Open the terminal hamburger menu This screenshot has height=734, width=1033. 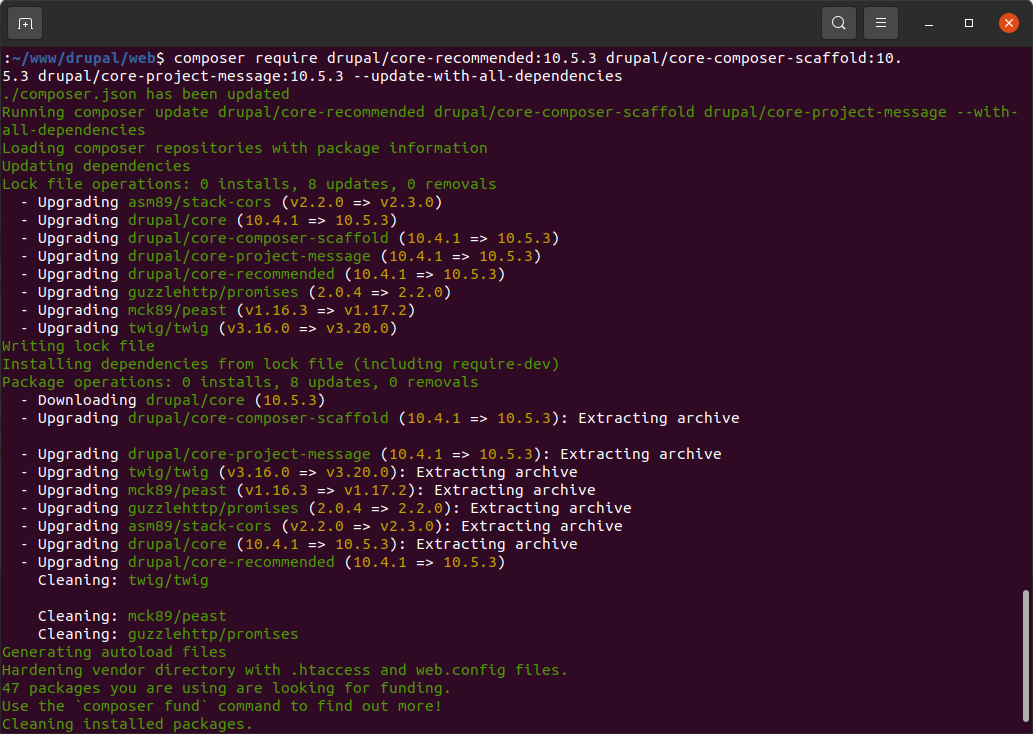click(880, 22)
